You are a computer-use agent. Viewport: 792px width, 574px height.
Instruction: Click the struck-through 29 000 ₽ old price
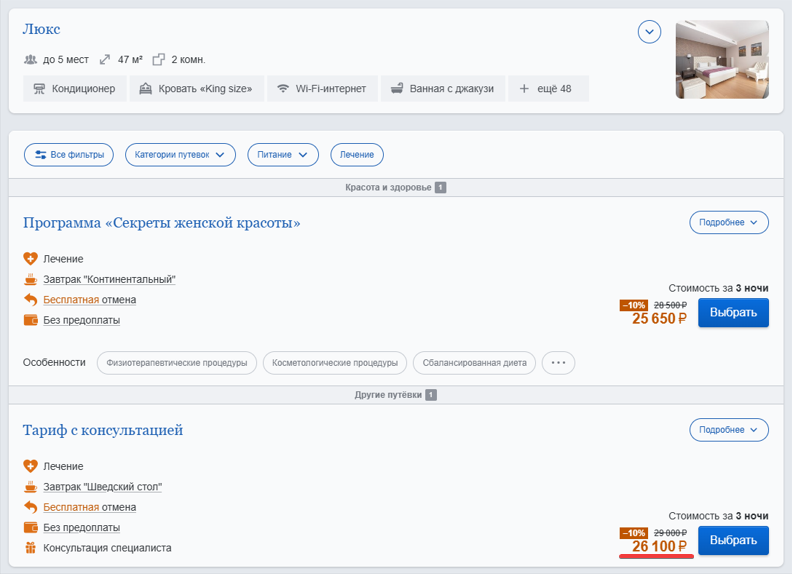tap(670, 533)
